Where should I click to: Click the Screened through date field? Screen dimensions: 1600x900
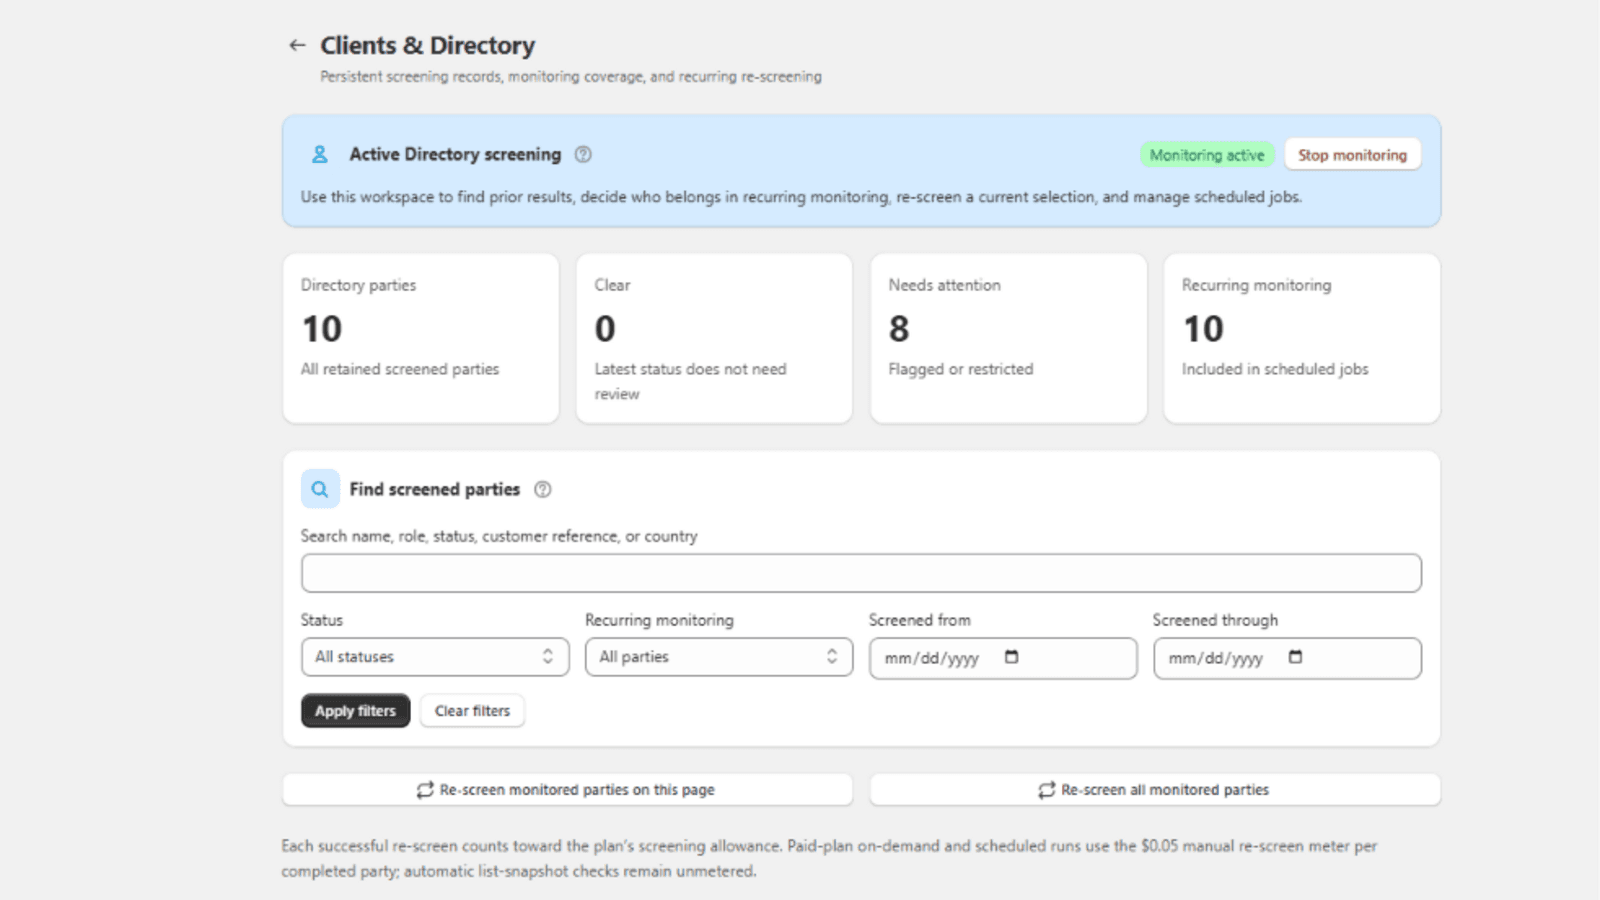click(x=1287, y=658)
